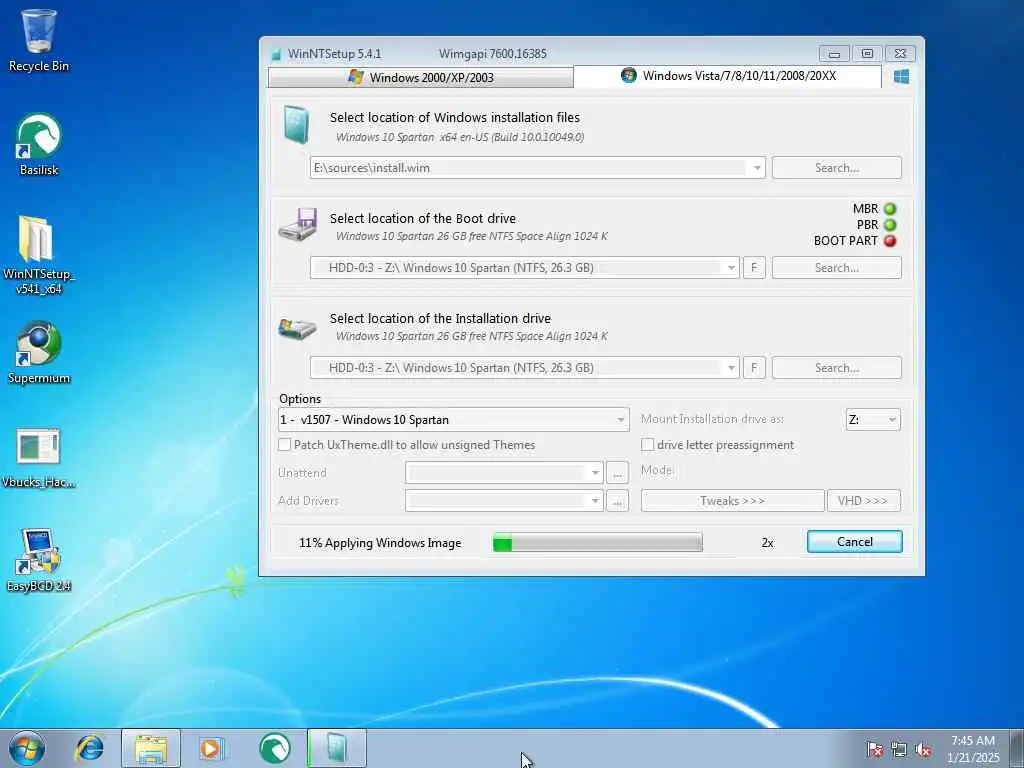The image size is (1024, 768).
Task: Open the Tweaks >>> panel
Action: coord(732,501)
